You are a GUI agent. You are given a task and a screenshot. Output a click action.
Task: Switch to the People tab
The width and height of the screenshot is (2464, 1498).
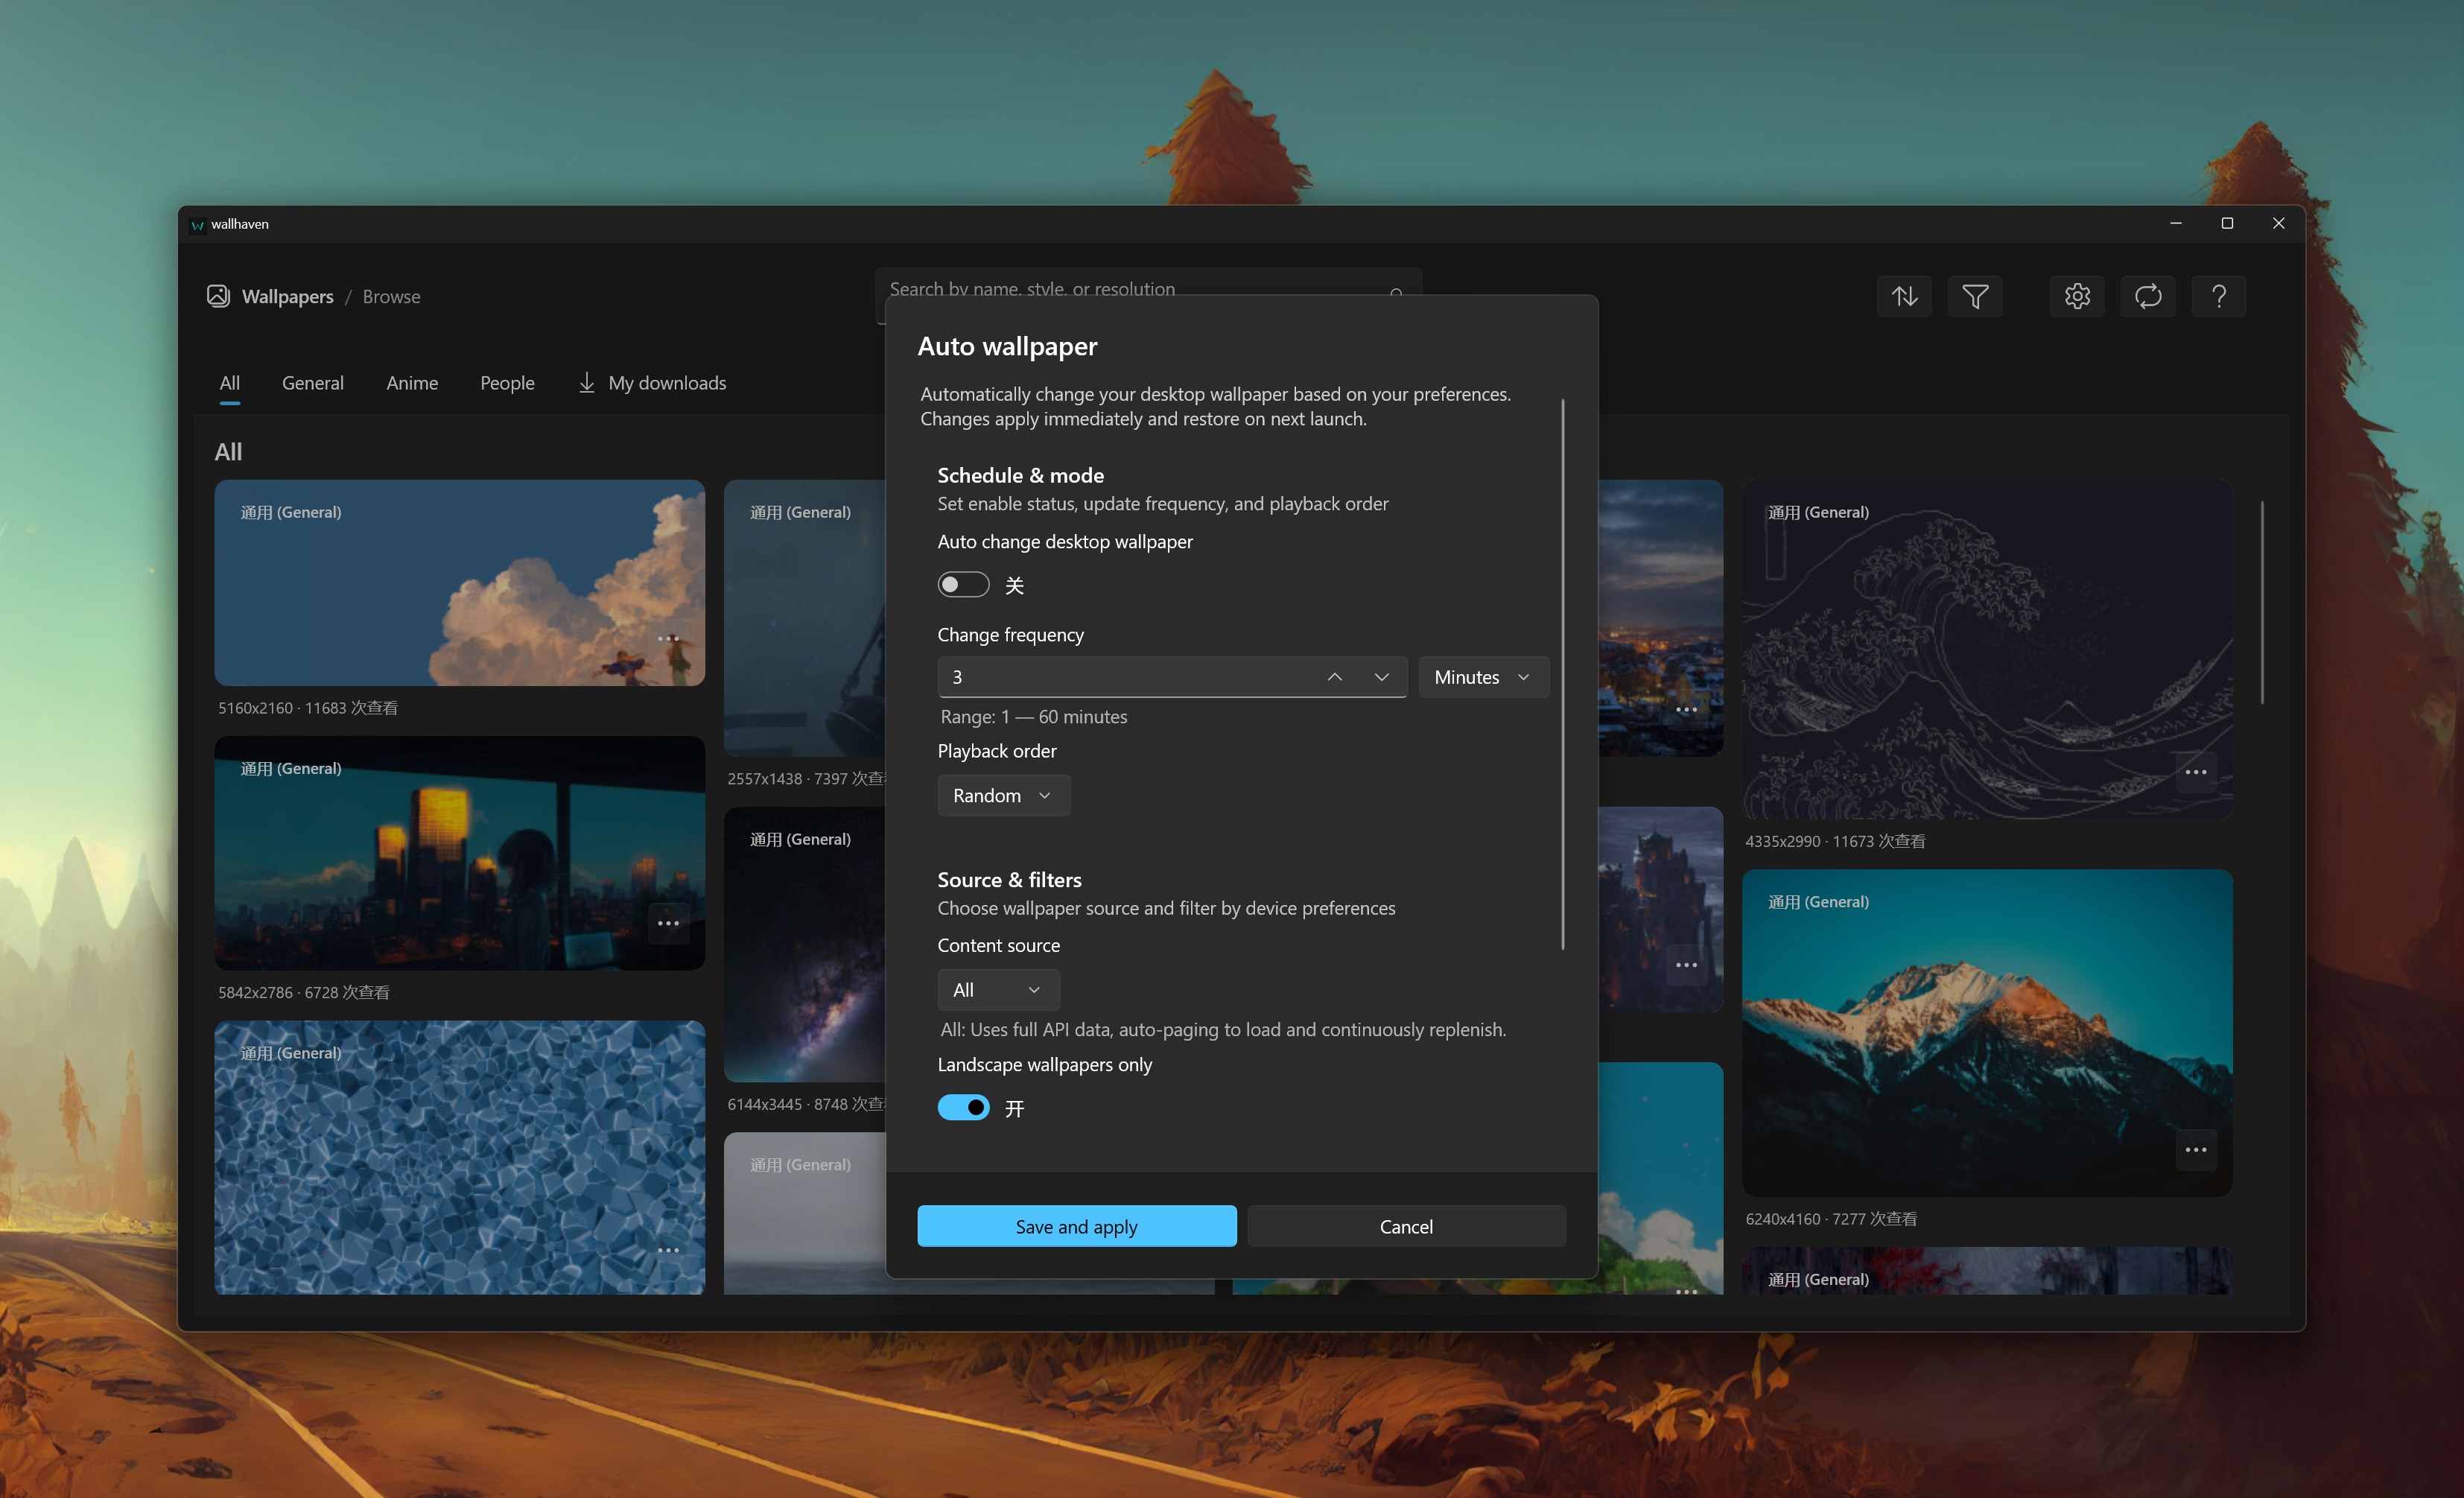point(507,383)
